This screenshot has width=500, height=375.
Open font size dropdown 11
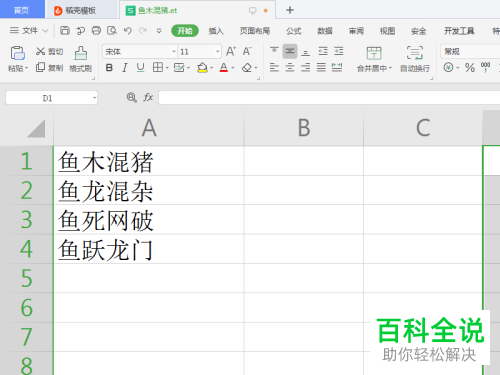click(x=217, y=51)
